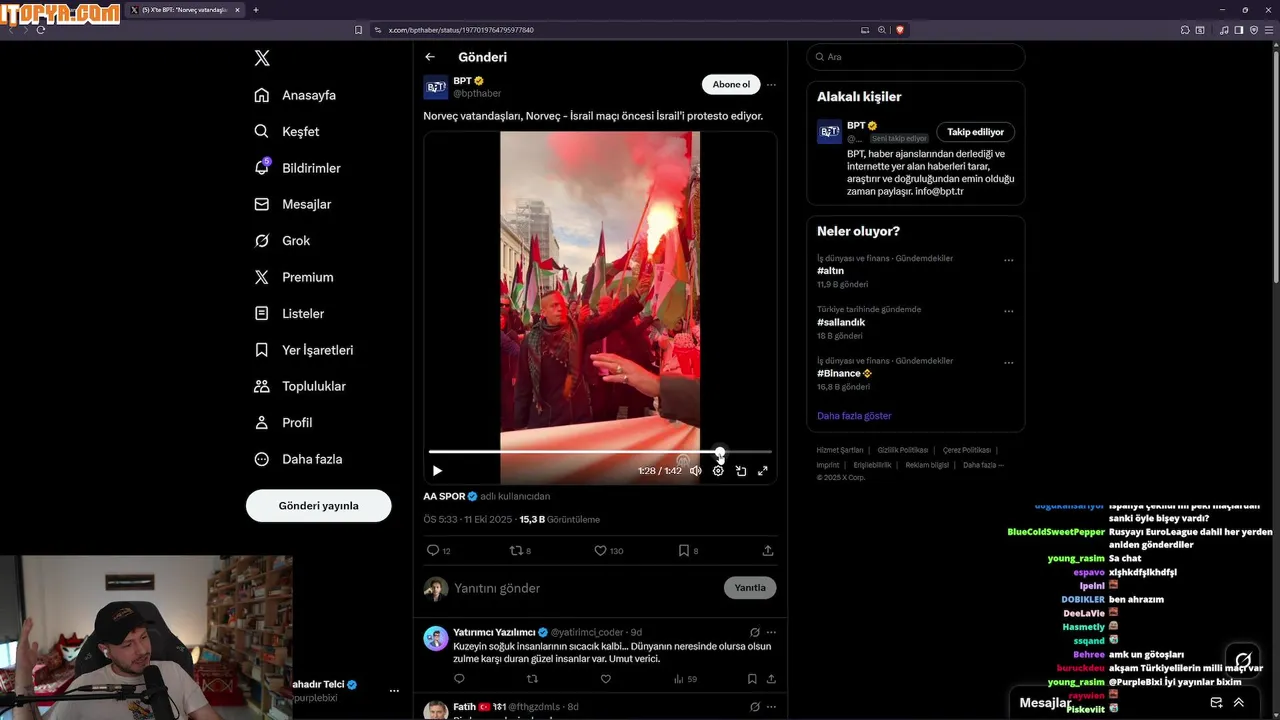1280x720 pixels.
Task: Open Yatırımcı Yazılımcı profile name
Action: [494, 632]
